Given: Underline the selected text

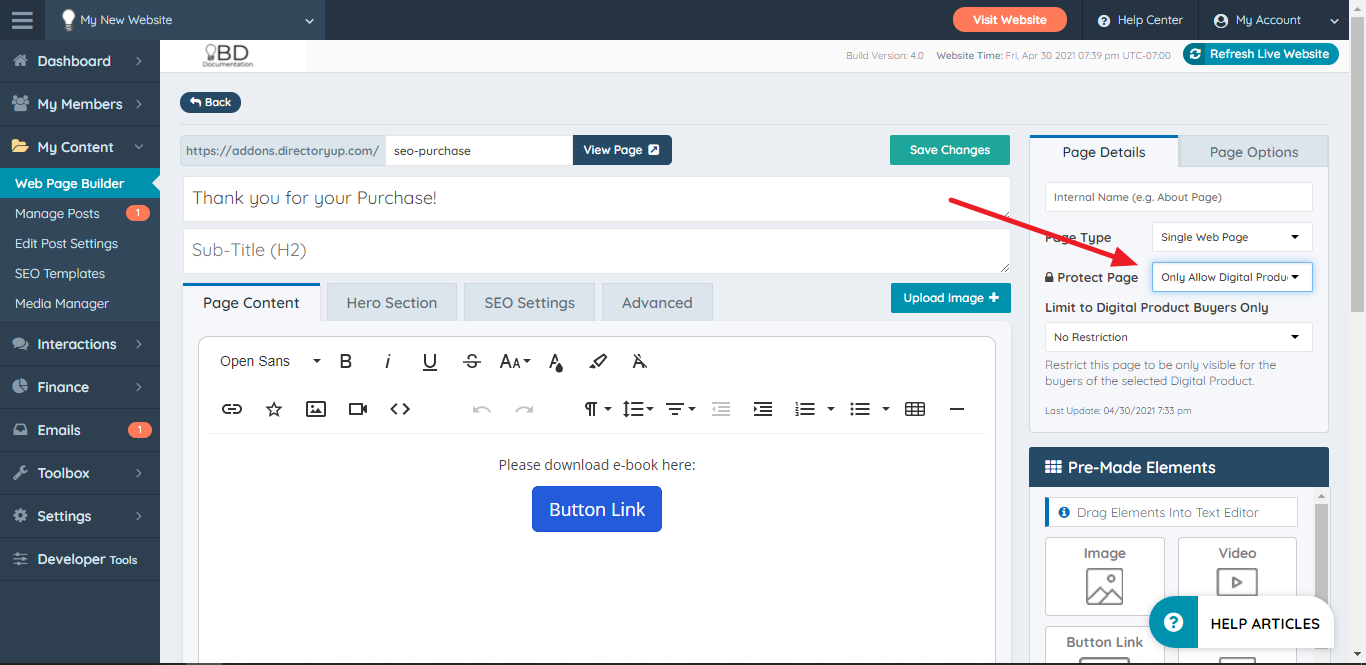Looking at the screenshot, I should [430, 361].
